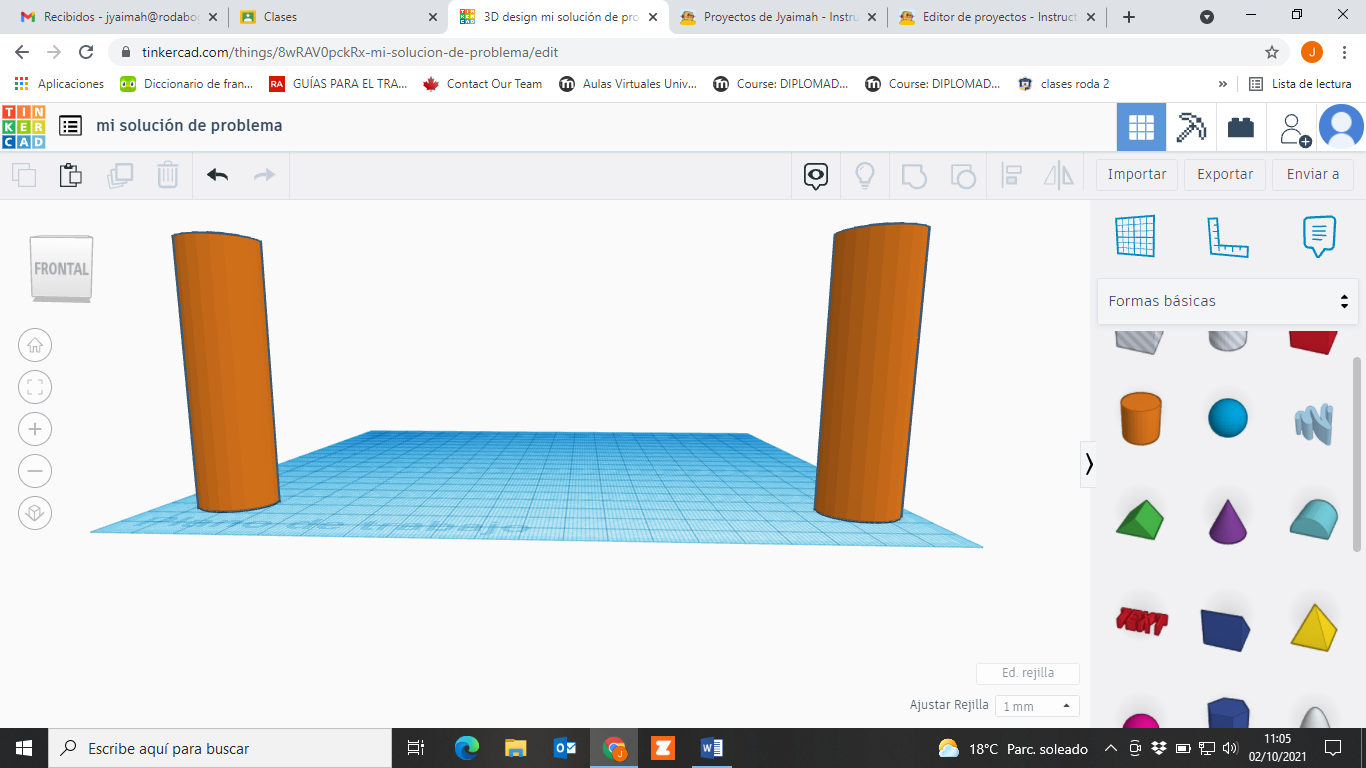Select the yellow pyramid shape
1366x768 pixels.
click(1314, 626)
